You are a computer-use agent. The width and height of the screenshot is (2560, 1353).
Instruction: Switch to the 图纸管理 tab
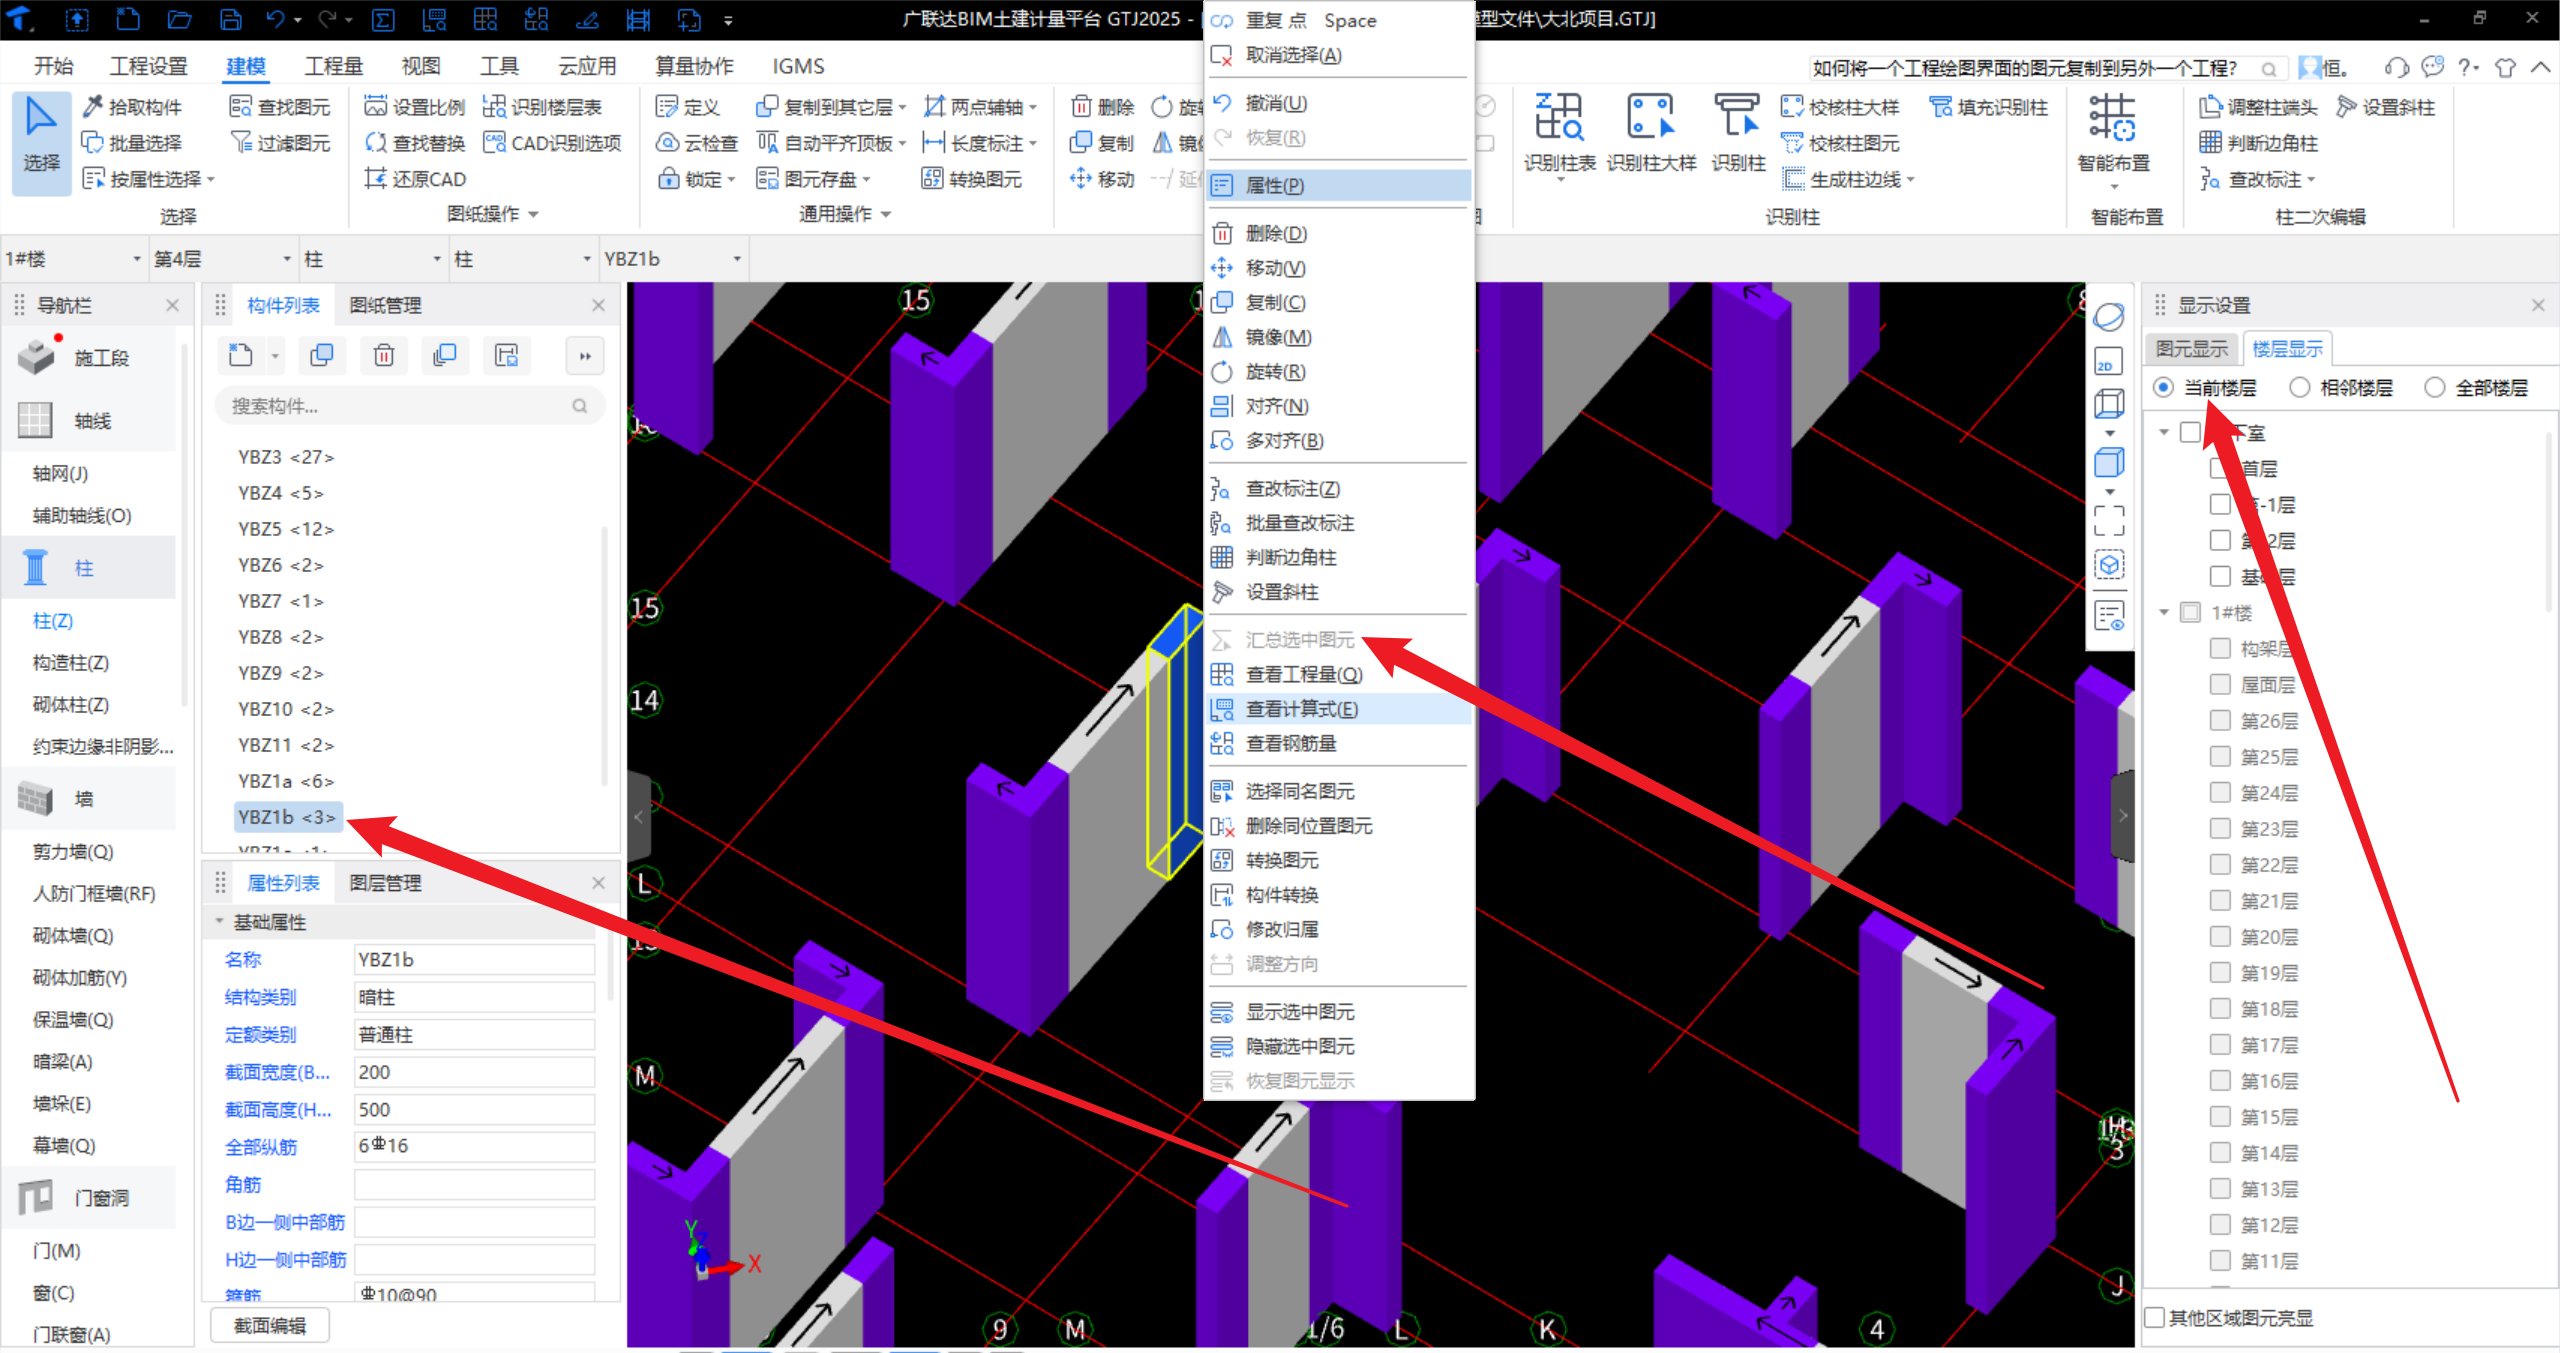tap(385, 305)
